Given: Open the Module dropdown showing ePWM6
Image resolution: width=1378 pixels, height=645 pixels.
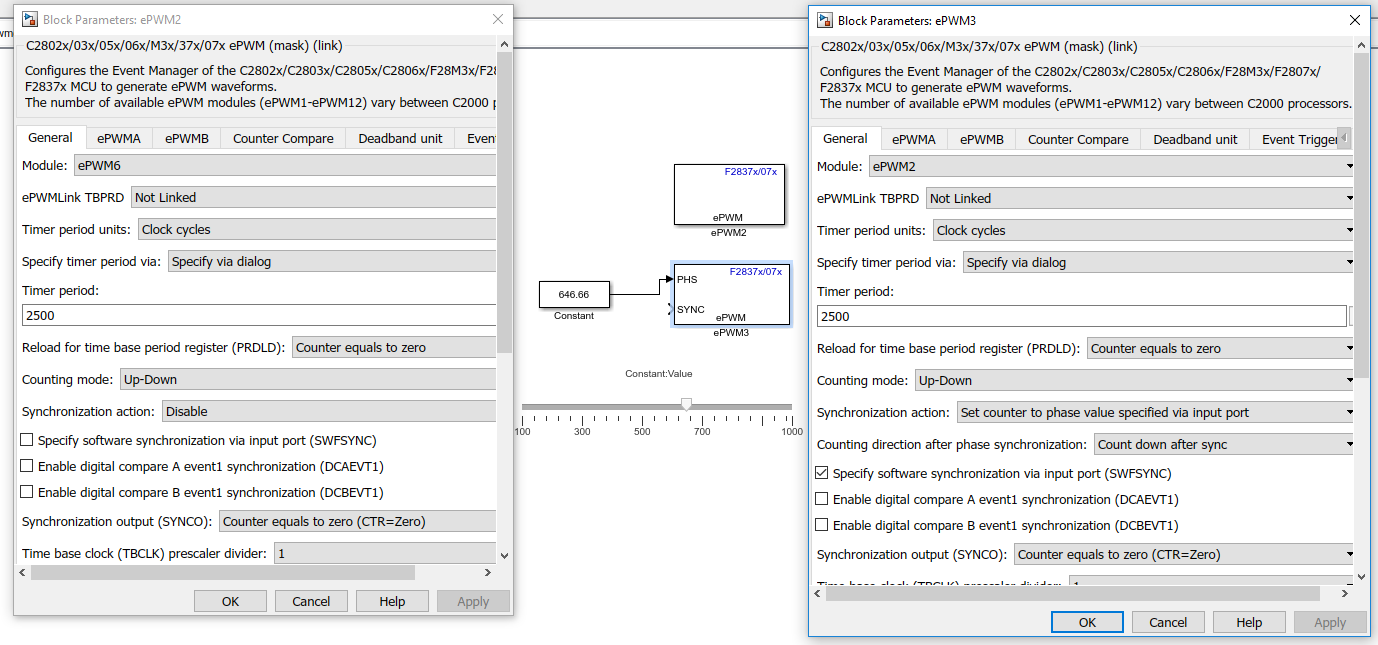Looking at the screenshot, I should 285,165.
